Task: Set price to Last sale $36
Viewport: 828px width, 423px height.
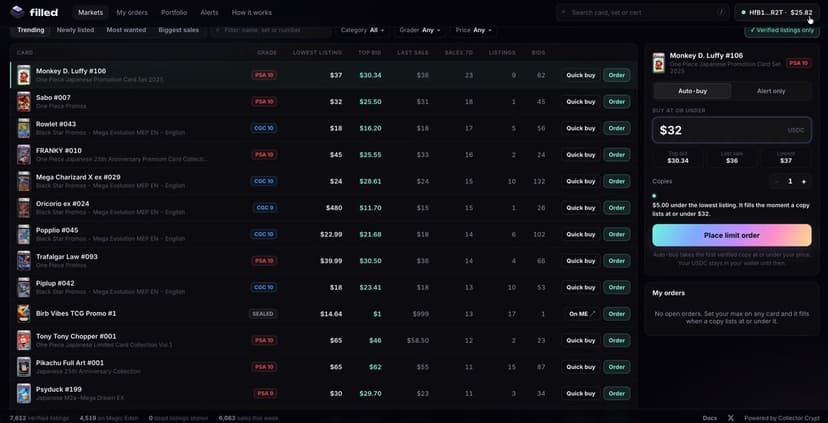Action: (731, 157)
